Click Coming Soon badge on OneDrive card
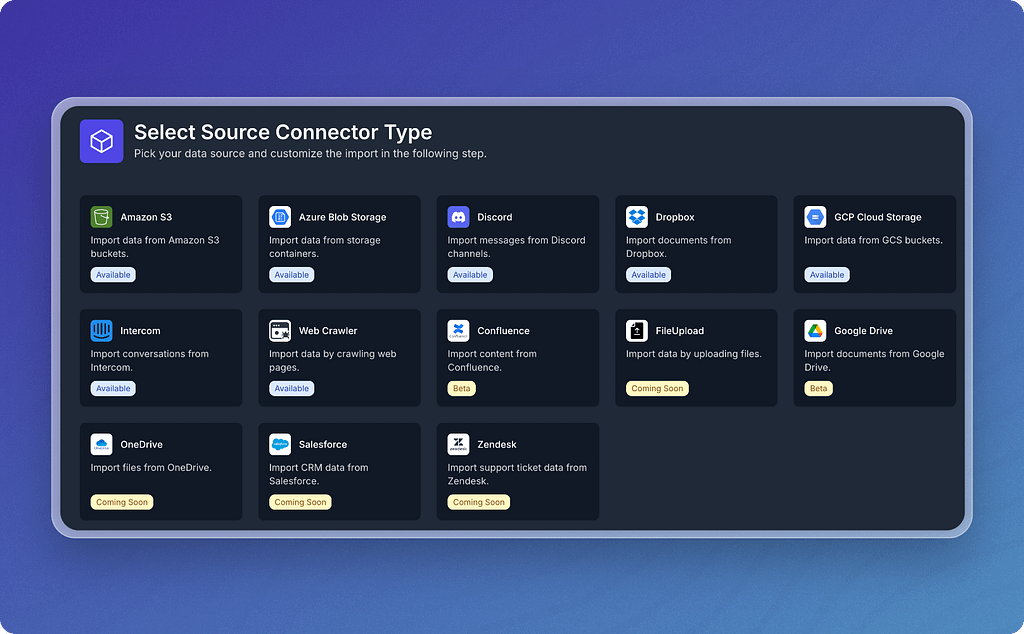 coord(121,502)
